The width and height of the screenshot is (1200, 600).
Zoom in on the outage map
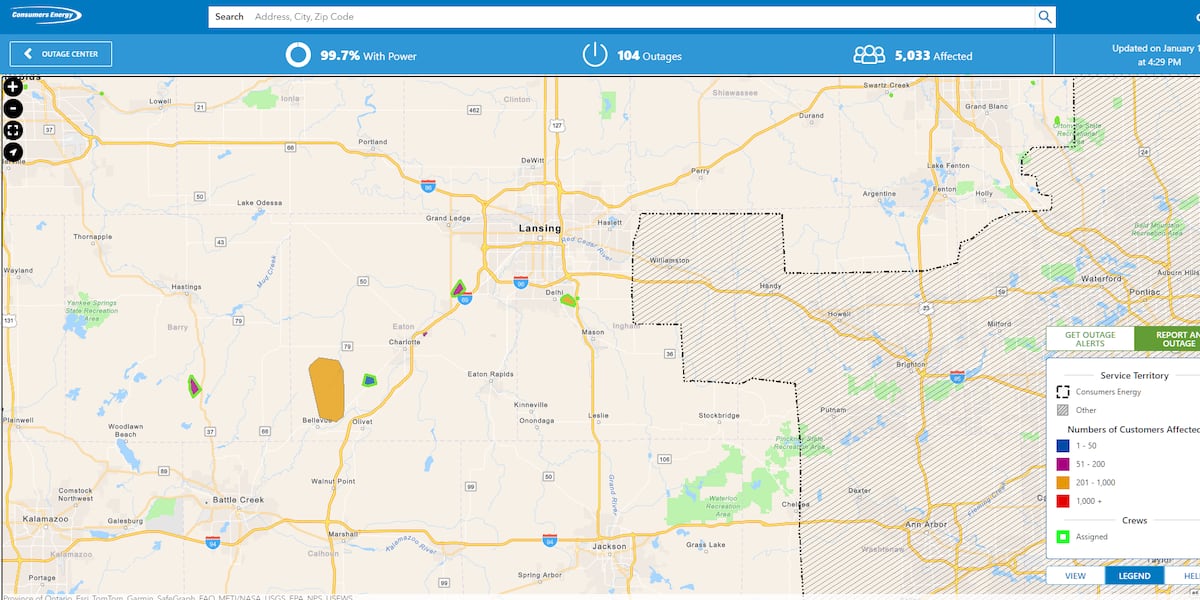[x=13, y=88]
